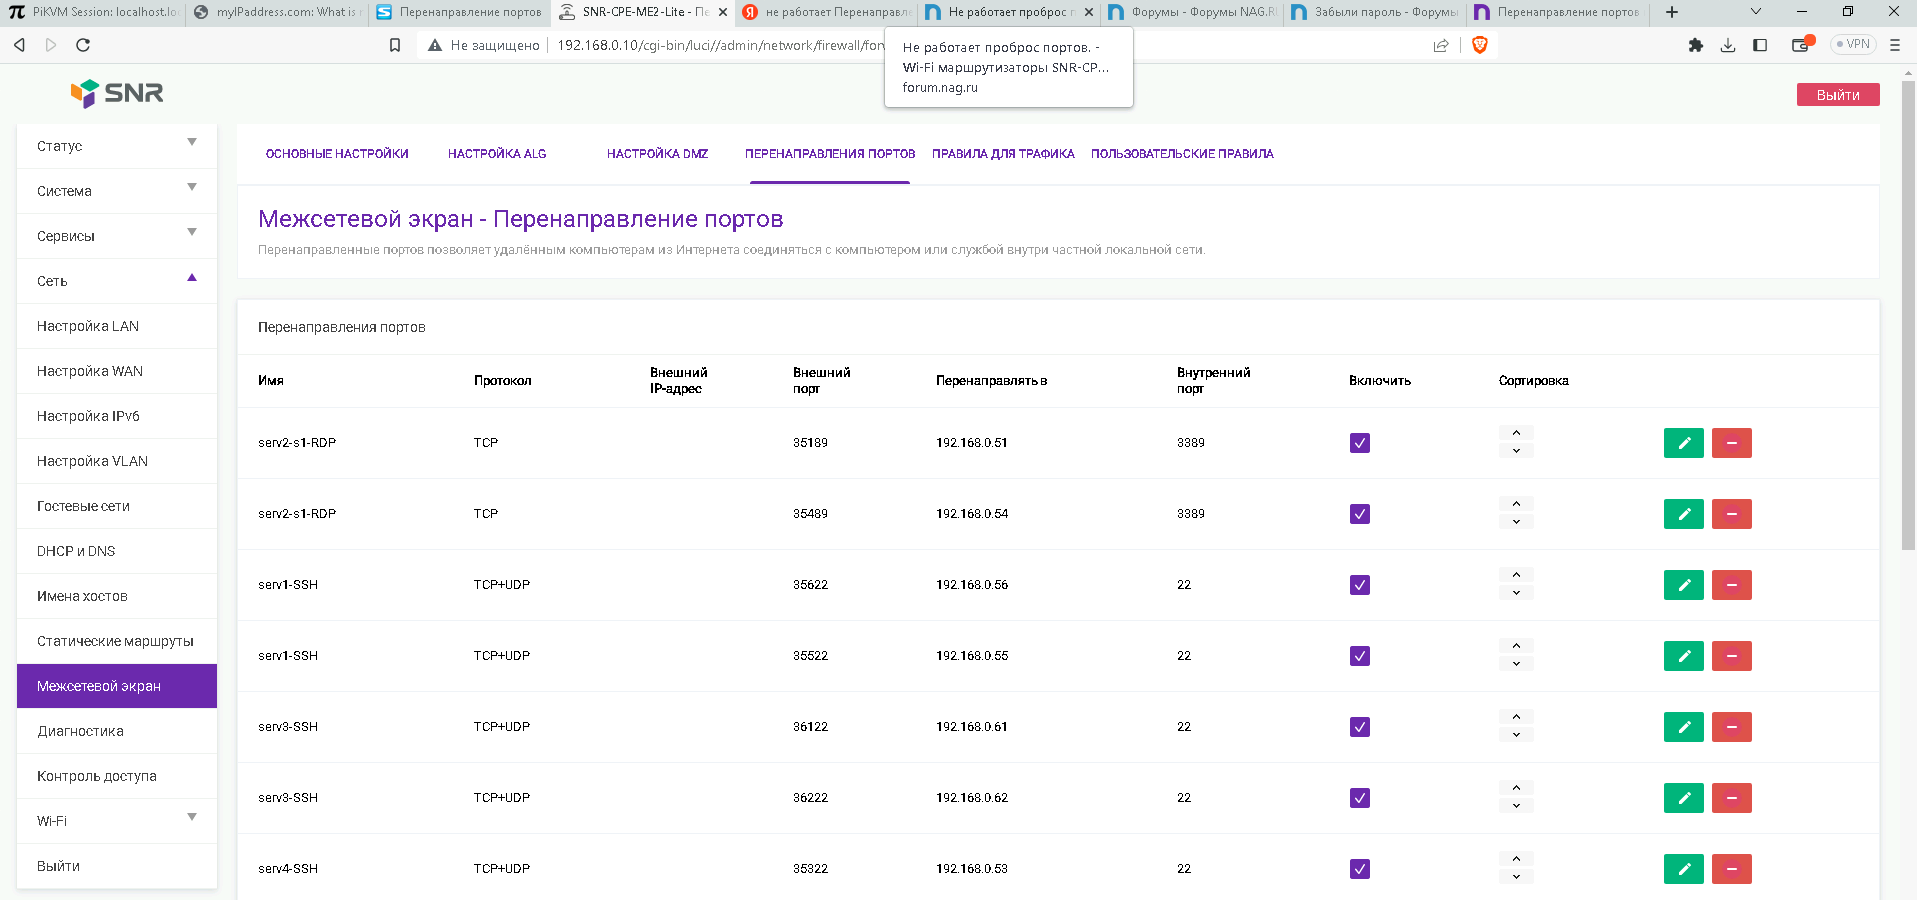The image size is (1917, 900).
Task: Move the 192.168.0.62 rule up in sorting
Action: pyautogui.click(x=1516, y=789)
